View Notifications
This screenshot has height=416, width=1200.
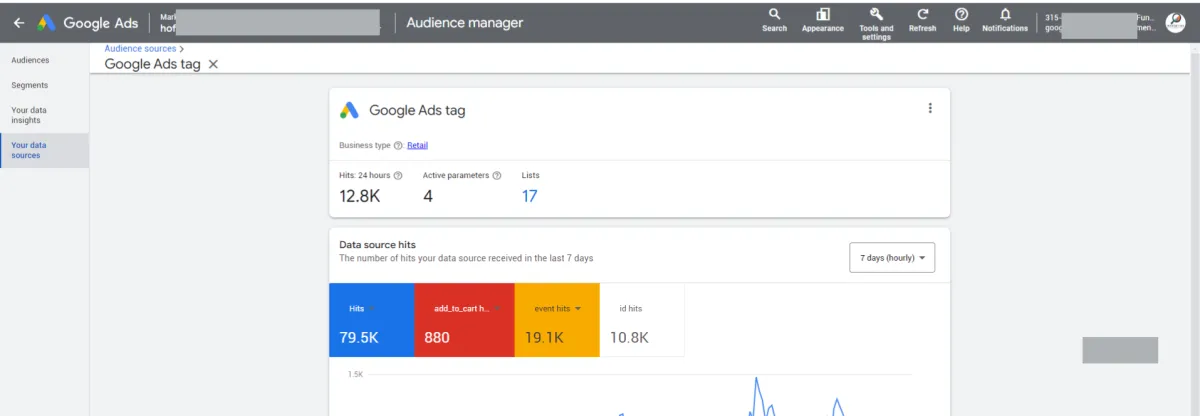click(x=1005, y=20)
